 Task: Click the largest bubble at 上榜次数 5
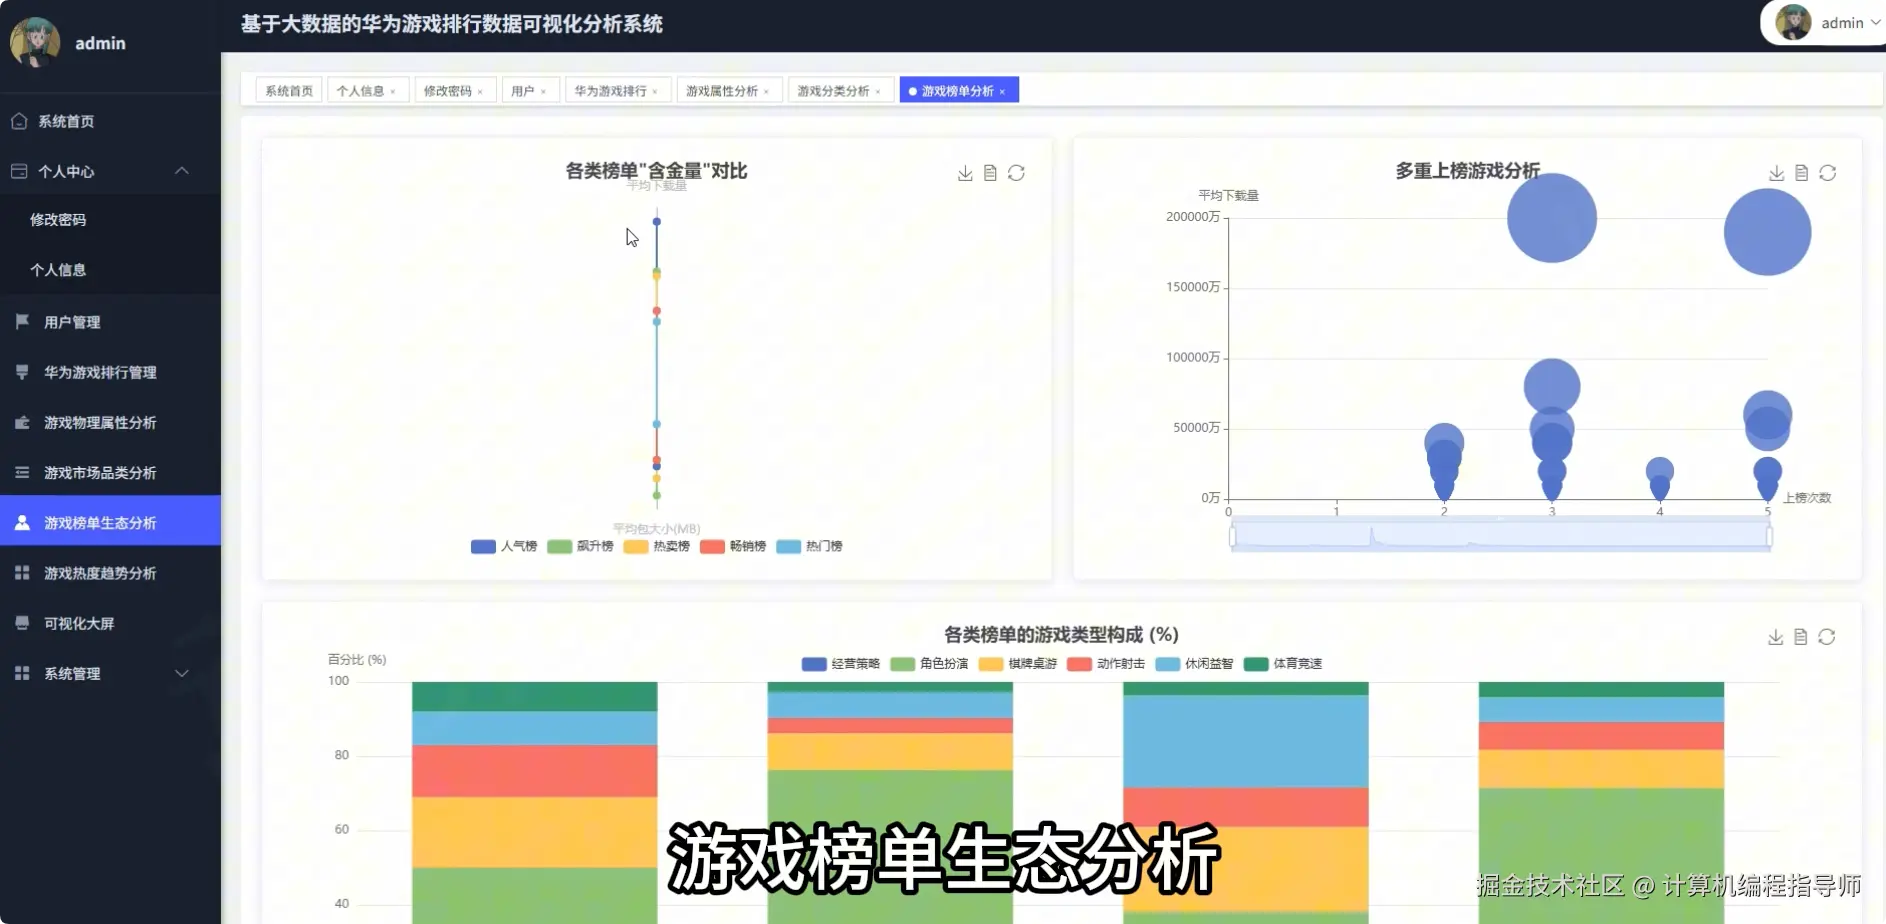point(1767,232)
